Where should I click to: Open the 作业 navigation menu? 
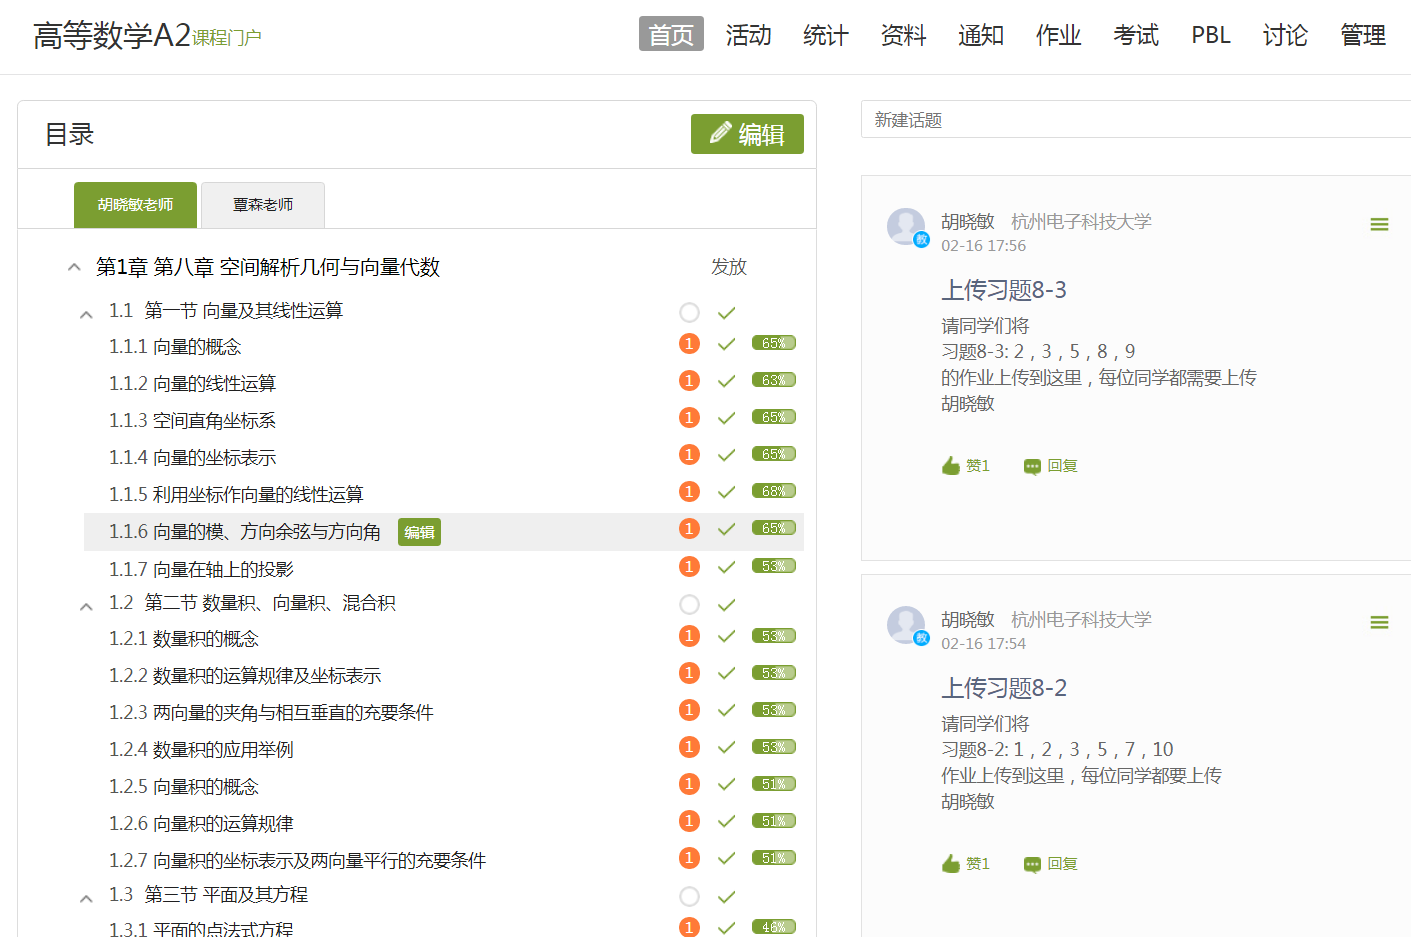[1059, 35]
